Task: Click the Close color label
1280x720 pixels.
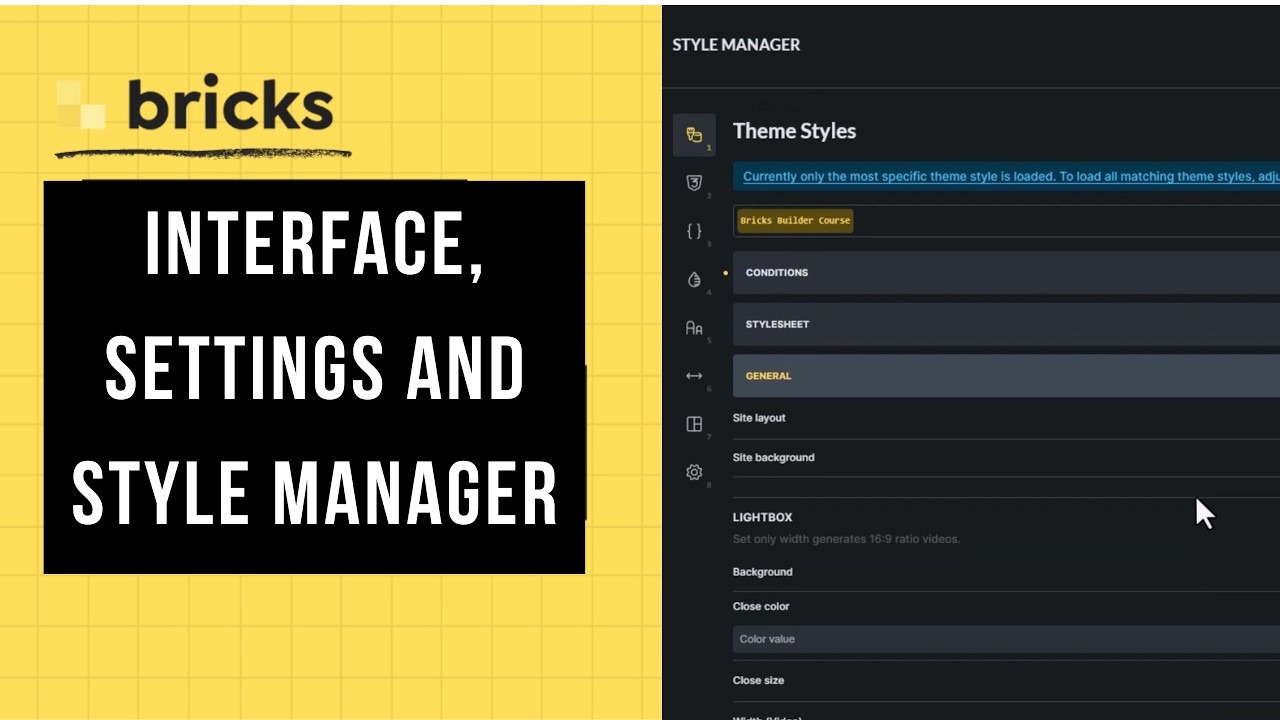Action: click(761, 606)
